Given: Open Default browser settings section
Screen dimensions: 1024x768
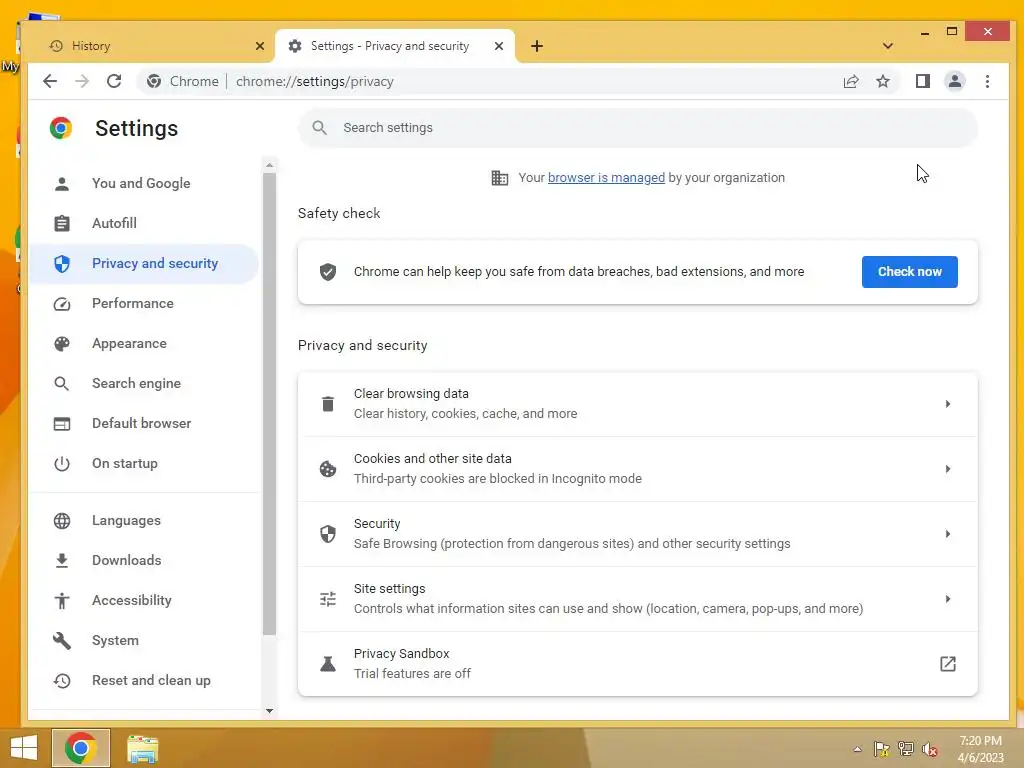Looking at the screenshot, I should [144, 423].
